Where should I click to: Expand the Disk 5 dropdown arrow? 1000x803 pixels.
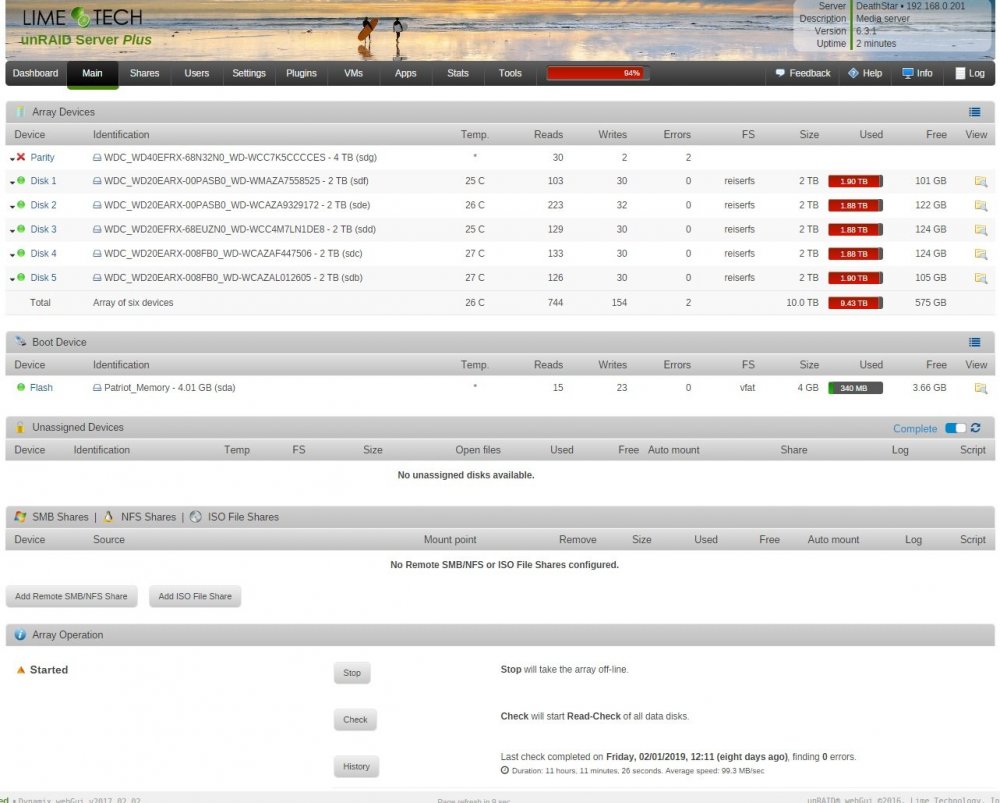pyautogui.click(x=12, y=279)
